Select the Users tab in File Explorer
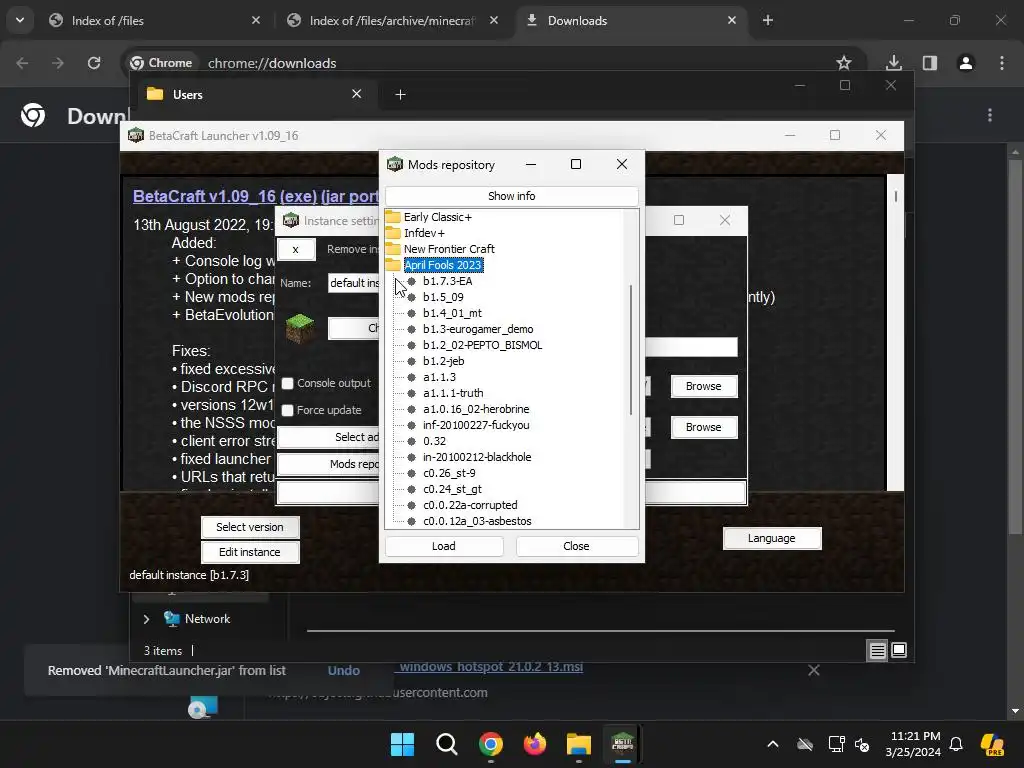This screenshot has width=1024, height=768. pyautogui.click(x=255, y=95)
